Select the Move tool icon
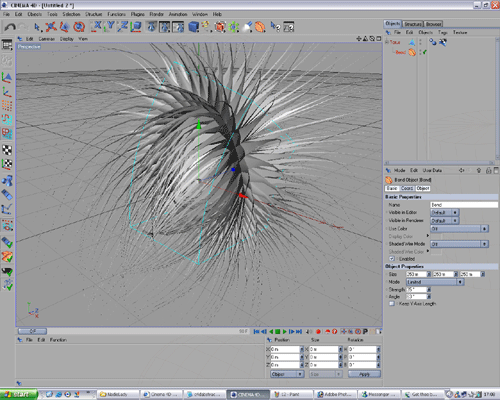The width and height of the screenshot is (500, 400). 51,27
